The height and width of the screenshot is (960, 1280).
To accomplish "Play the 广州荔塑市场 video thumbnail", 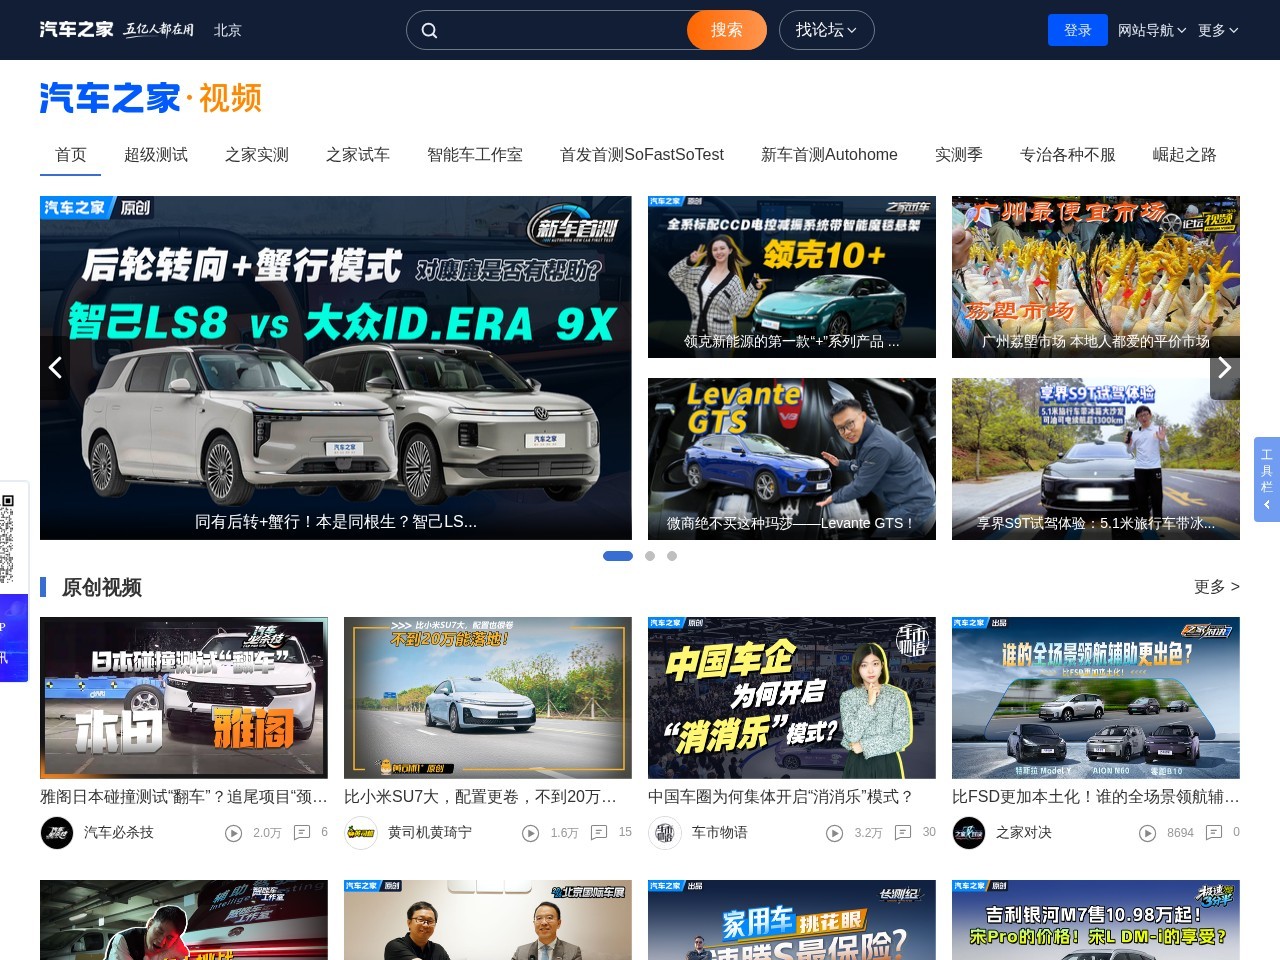I will [x=1096, y=277].
